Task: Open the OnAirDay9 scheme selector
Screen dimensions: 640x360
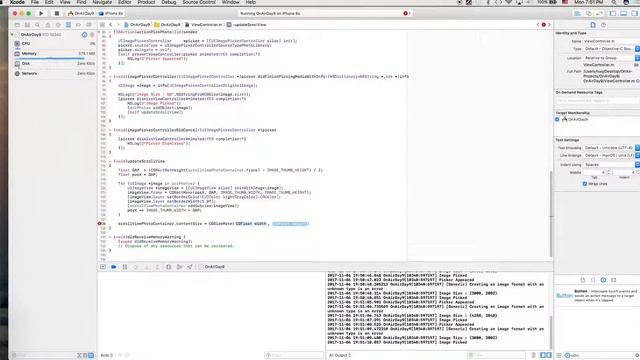Action: (x=81, y=13)
